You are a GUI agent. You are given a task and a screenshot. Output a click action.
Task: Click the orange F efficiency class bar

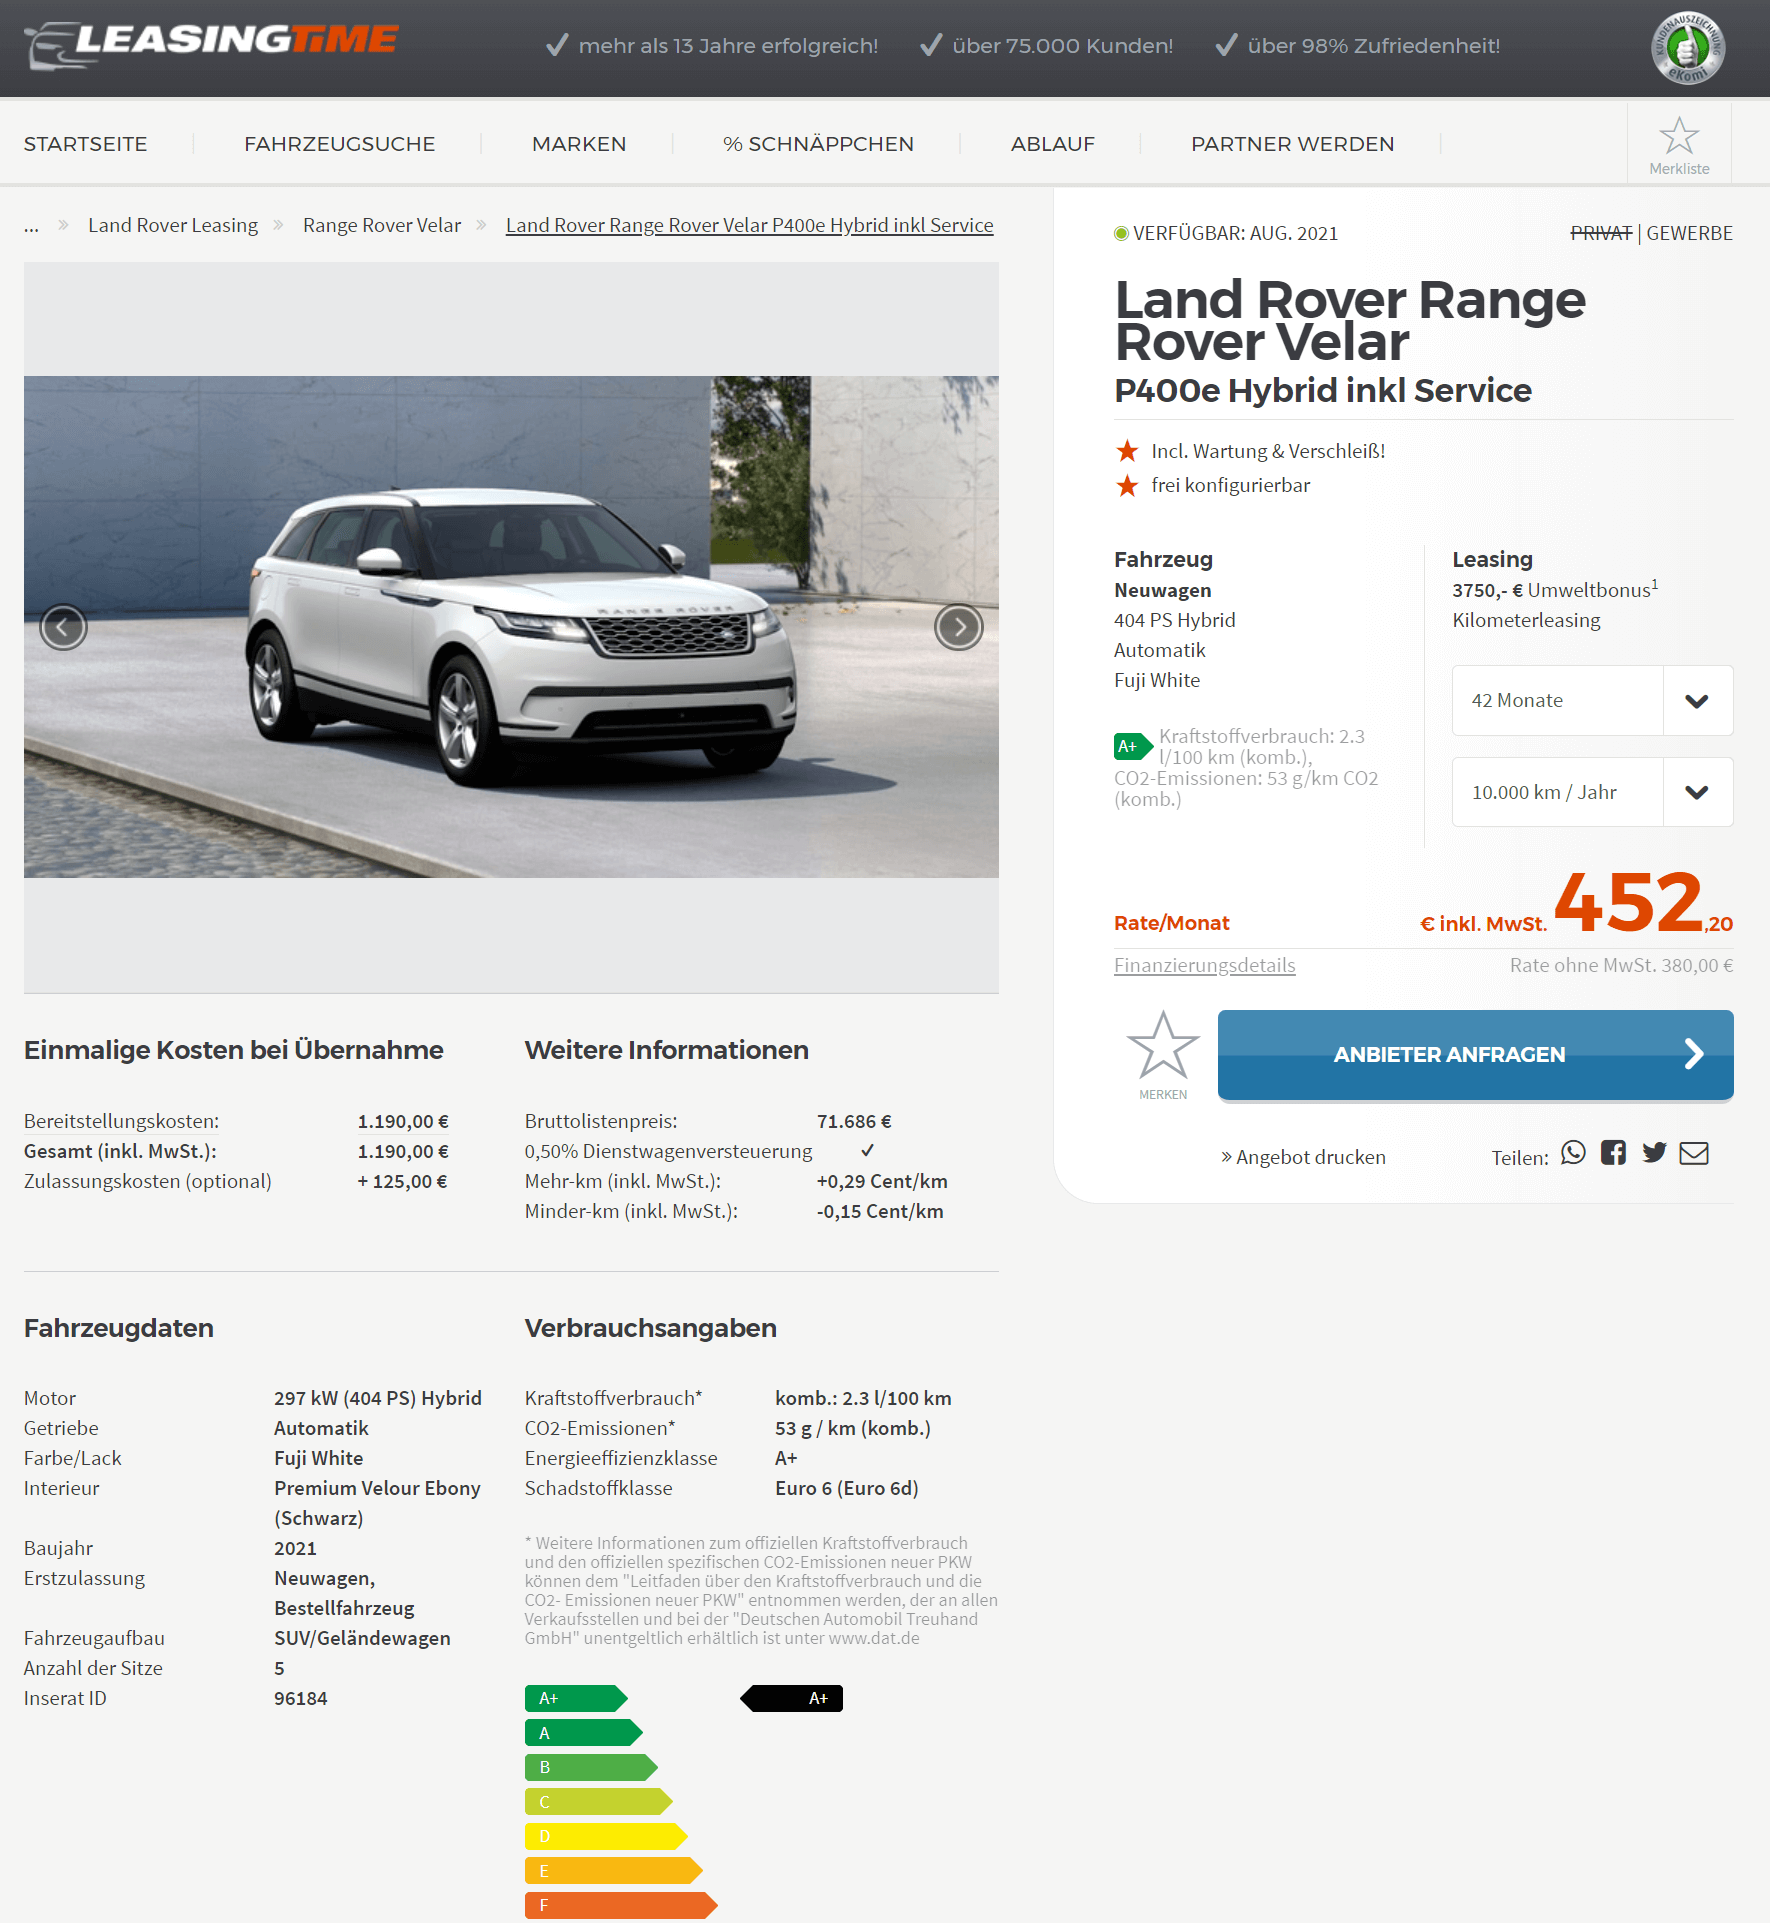(x=621, y=1905)
